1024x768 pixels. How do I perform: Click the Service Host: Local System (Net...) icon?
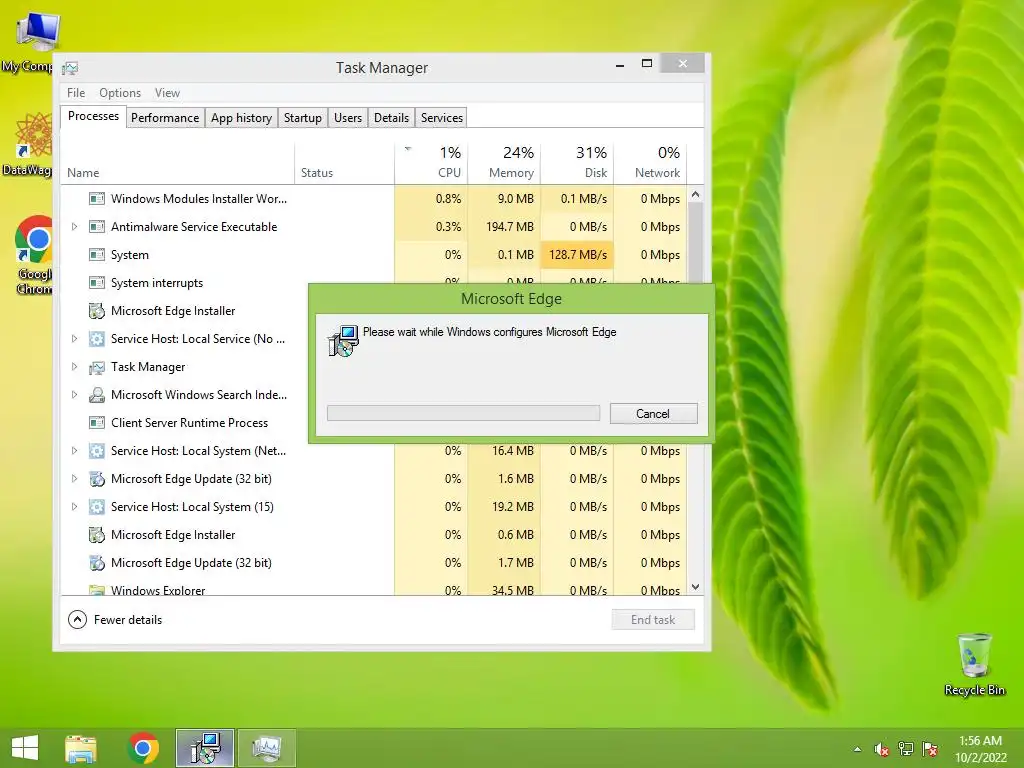point(97,451)
